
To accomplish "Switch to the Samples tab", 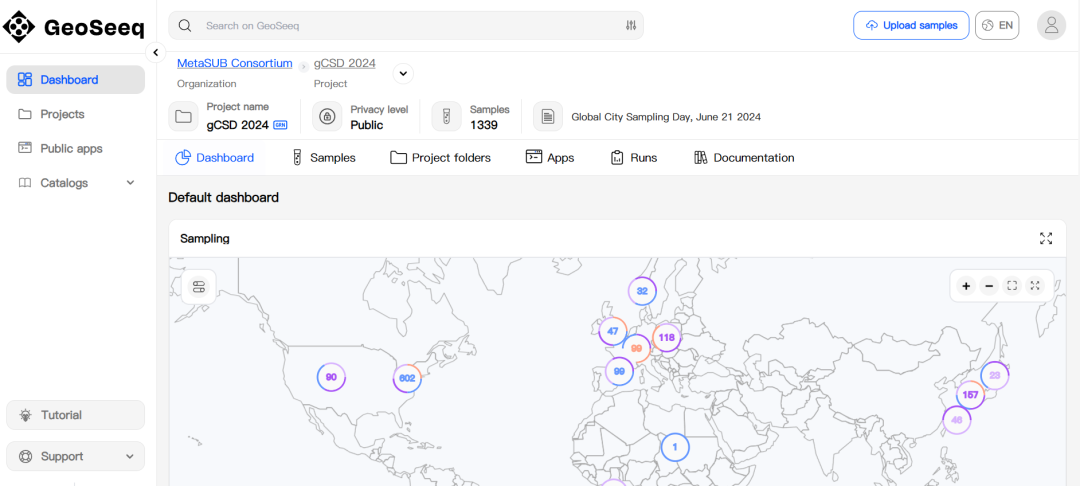I will pyautogui.click(x=323, y=158).
